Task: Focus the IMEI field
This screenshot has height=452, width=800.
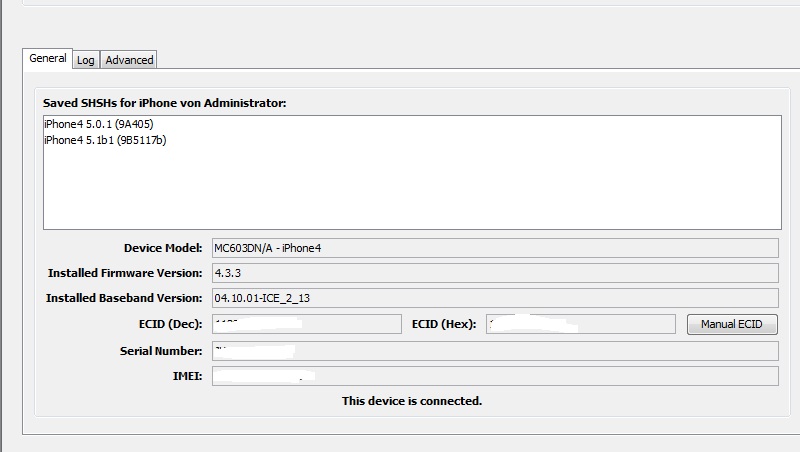Action: pyautogui.click(x=495, y=376)
